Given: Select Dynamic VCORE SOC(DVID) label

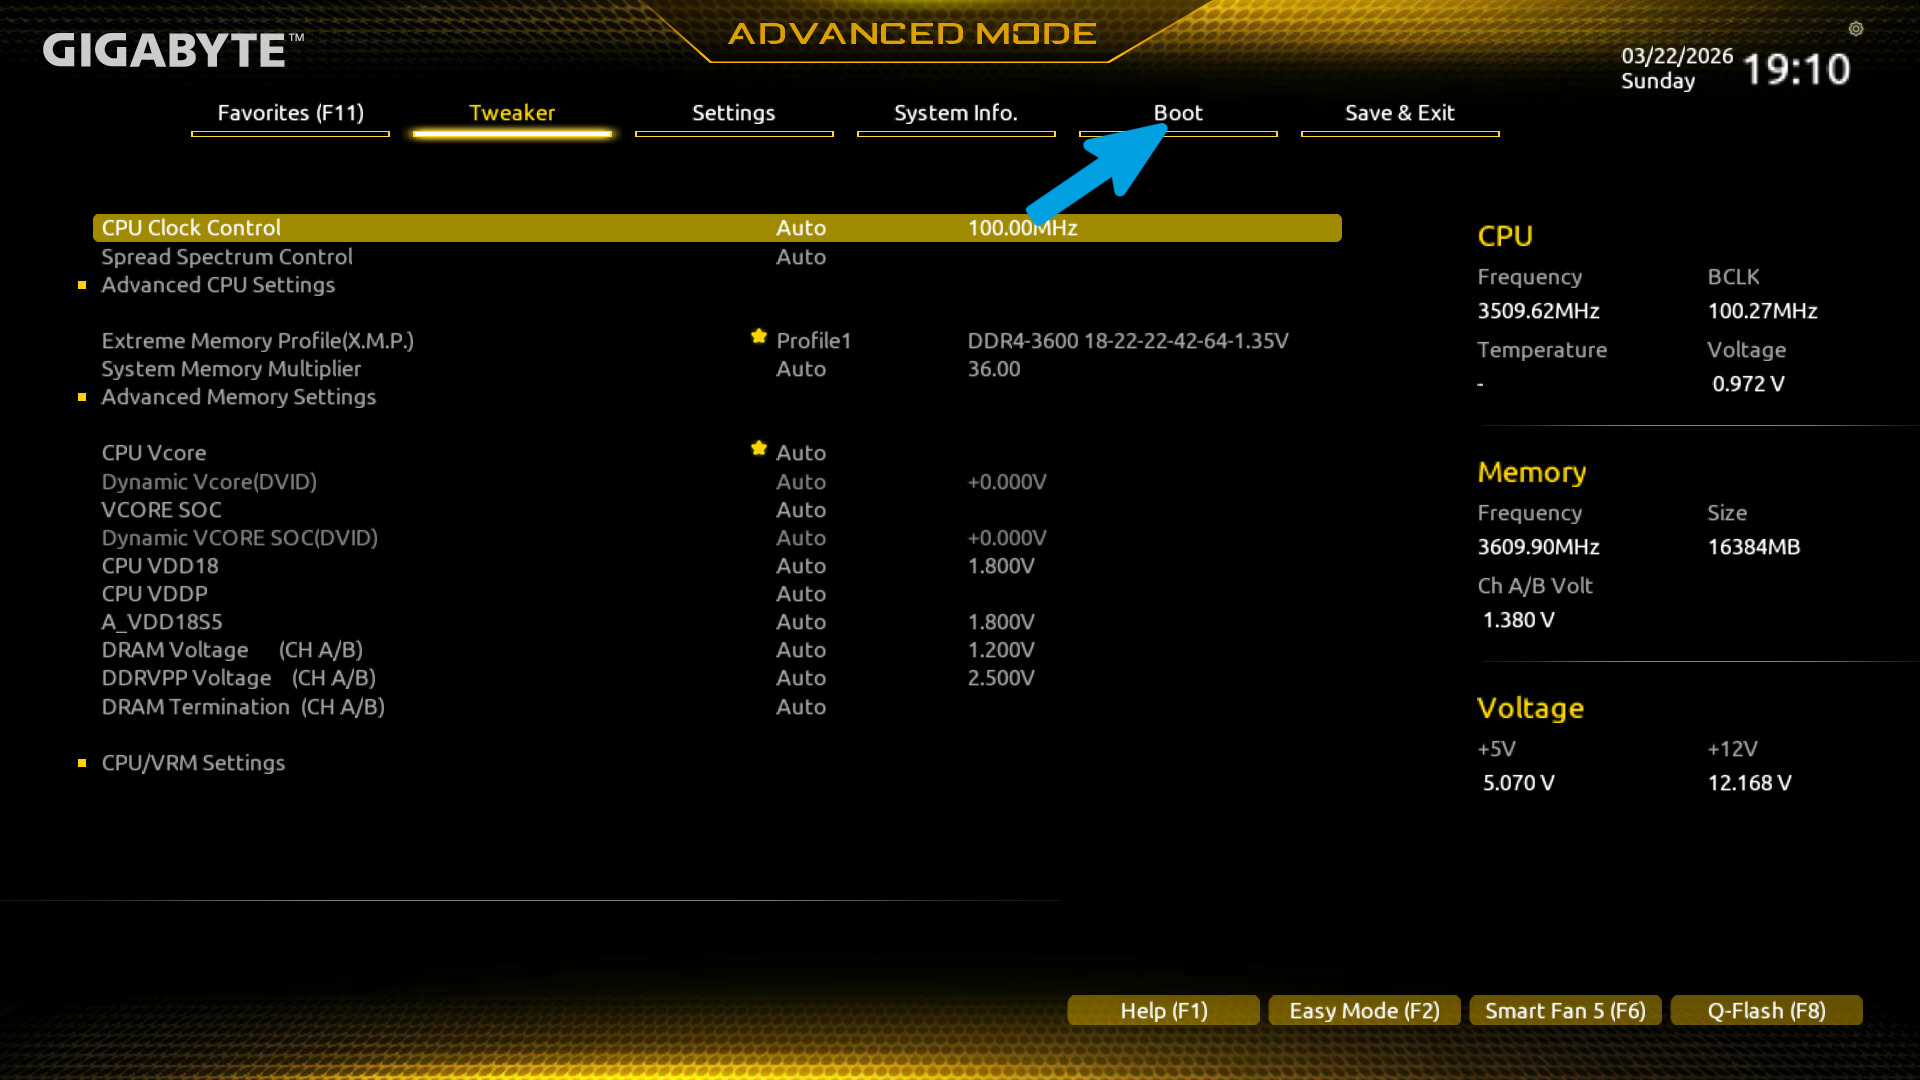Looking at the screenshot, I should coord(240,538).
